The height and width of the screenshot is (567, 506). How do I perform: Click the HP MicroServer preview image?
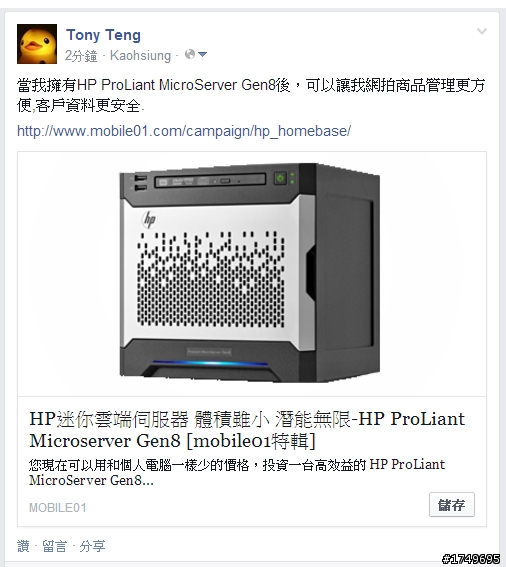point(252,274)
